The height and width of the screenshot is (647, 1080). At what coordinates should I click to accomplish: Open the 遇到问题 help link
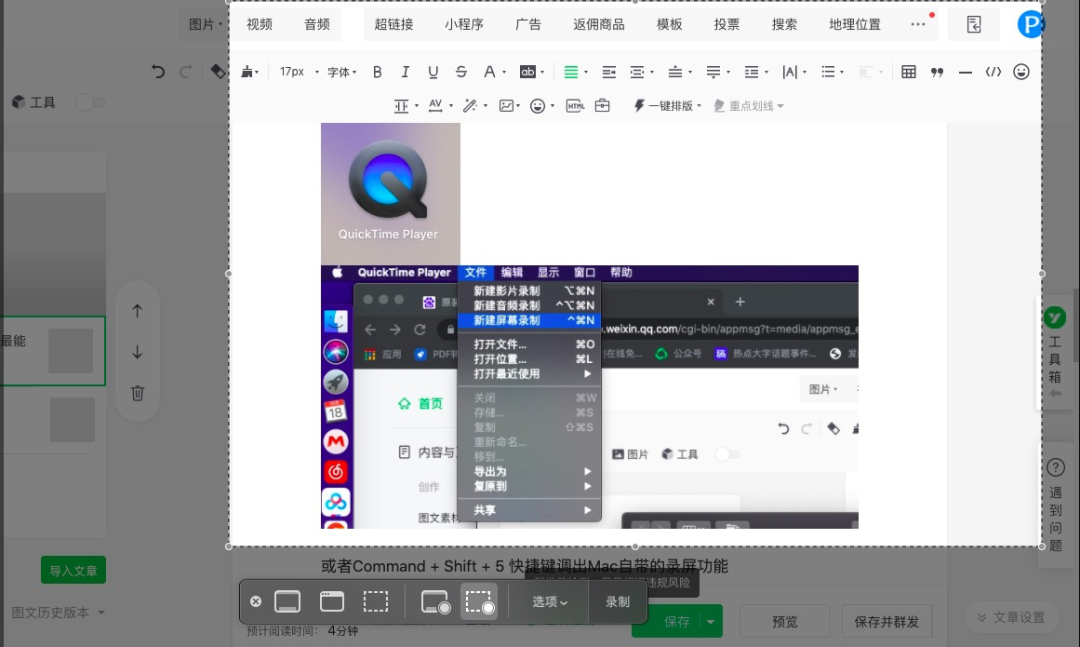(x=1055, y=505)
